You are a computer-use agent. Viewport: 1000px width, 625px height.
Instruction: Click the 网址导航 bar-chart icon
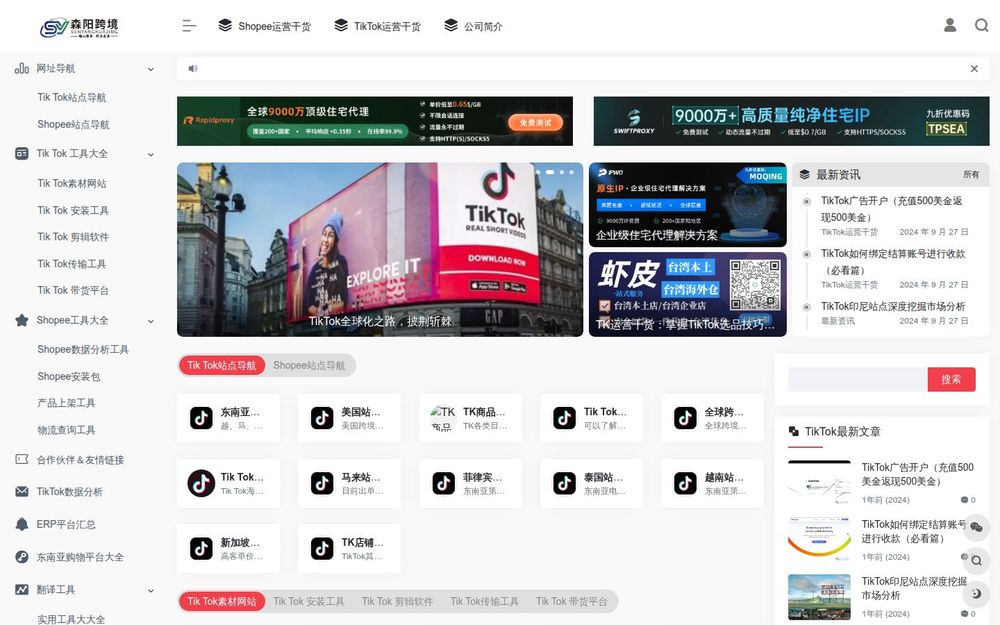click(22, 68)
